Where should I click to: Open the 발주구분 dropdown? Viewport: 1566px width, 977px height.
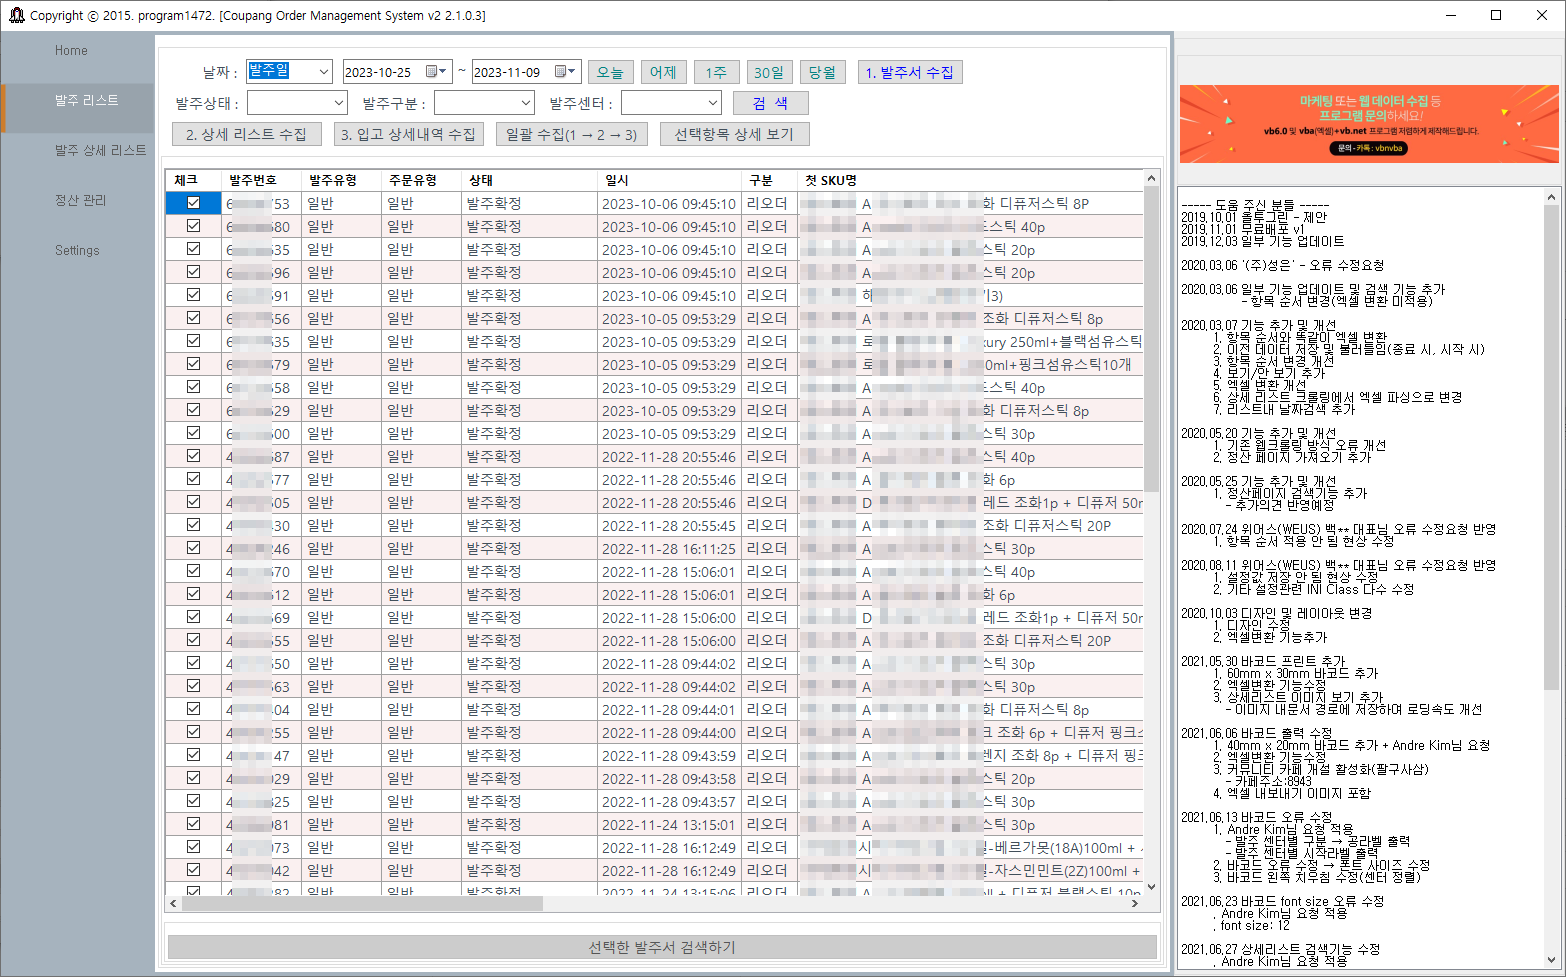click(484, 102)
